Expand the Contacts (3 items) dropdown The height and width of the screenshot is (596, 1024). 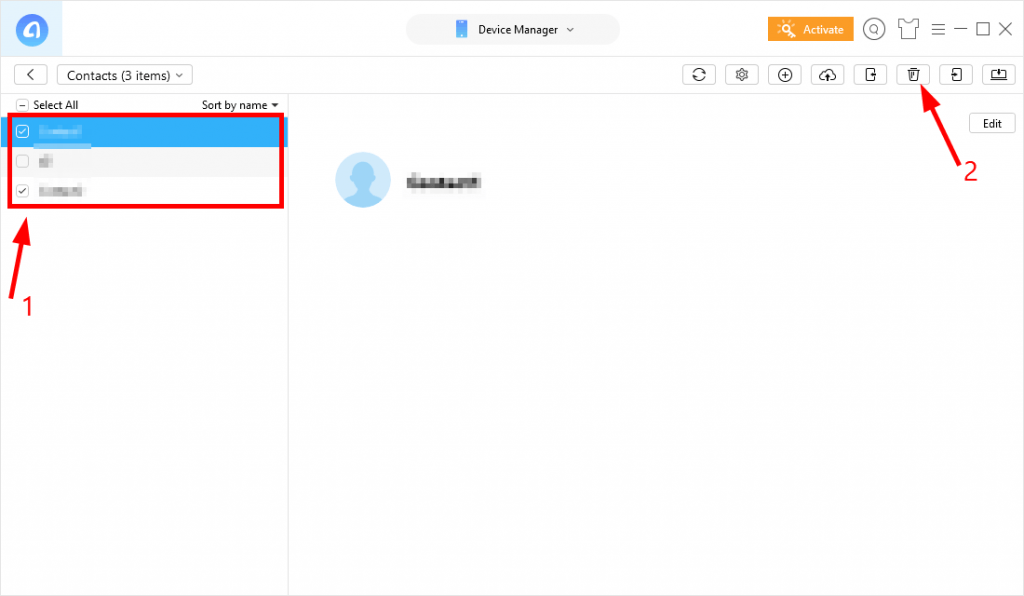[x=125, y=75]
